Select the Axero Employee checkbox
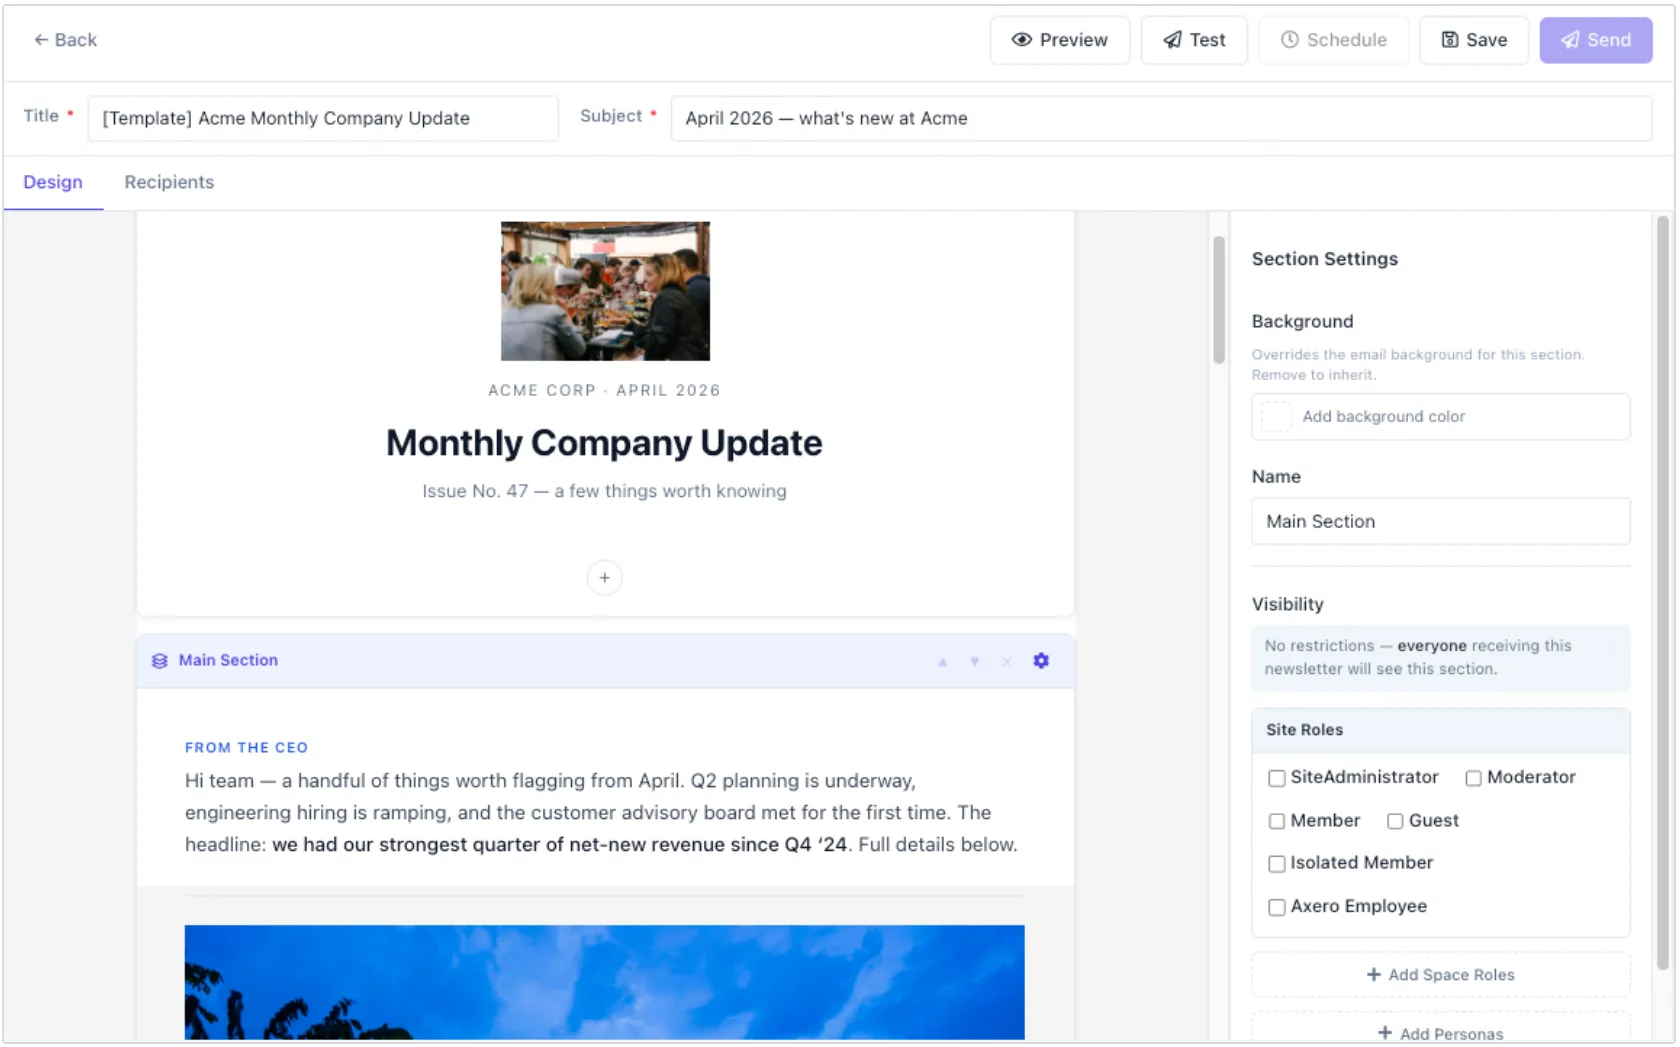 click(1277, 907)
